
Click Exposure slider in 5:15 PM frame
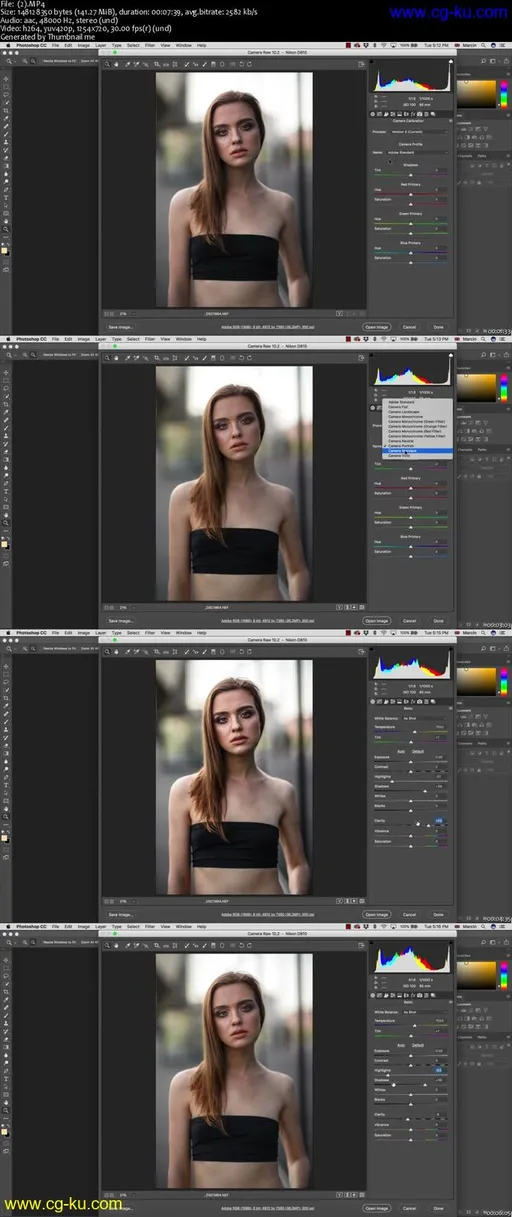click(410, 762)
